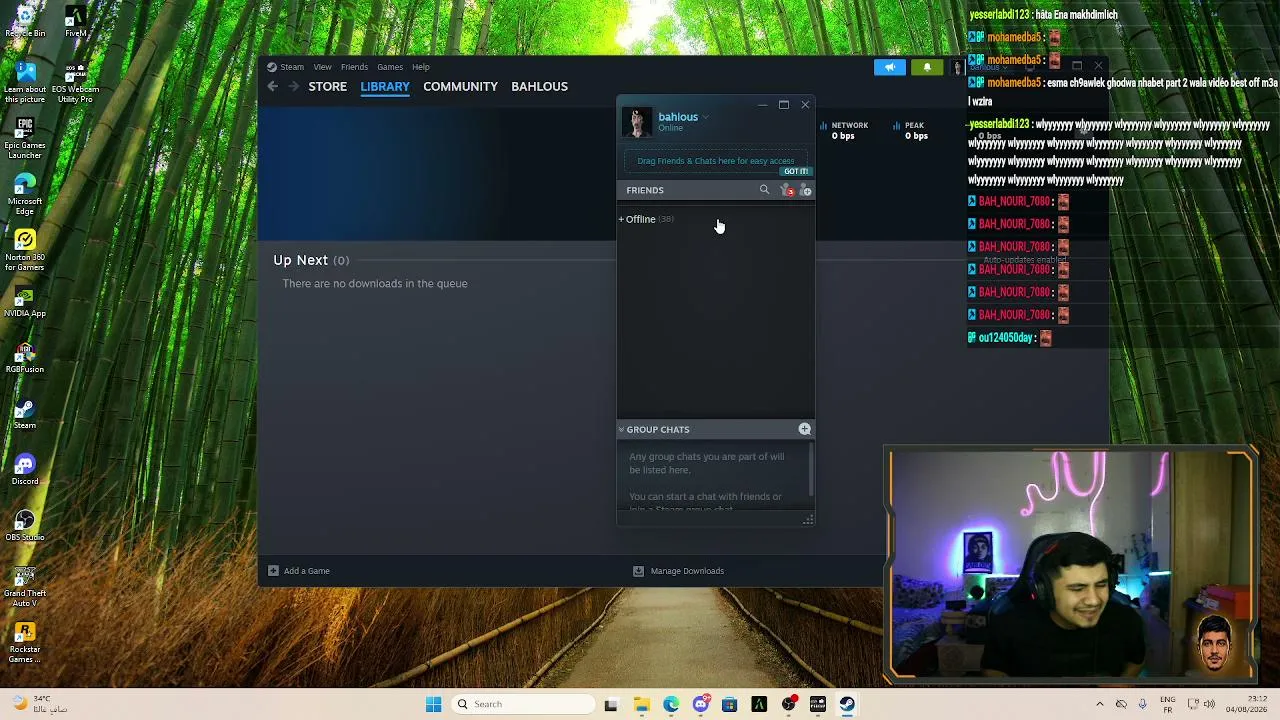Click the Steam forward navigation arrow
1280x720 pixels.
point(293,86)
